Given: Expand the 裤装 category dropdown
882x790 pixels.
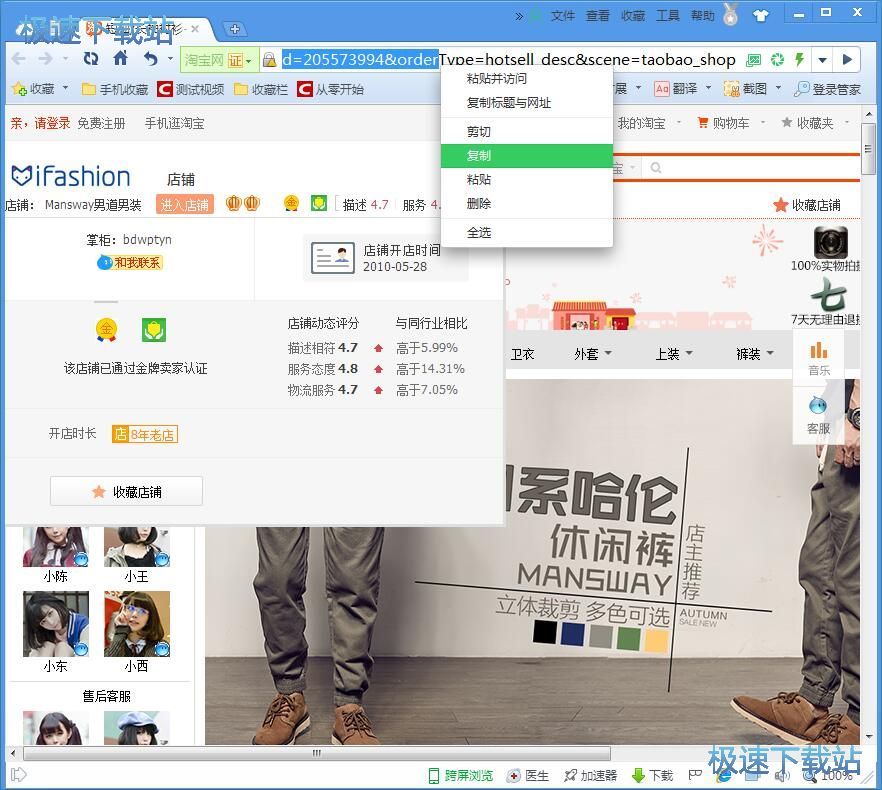Looking at the screenshot, I should pos(754,354).
